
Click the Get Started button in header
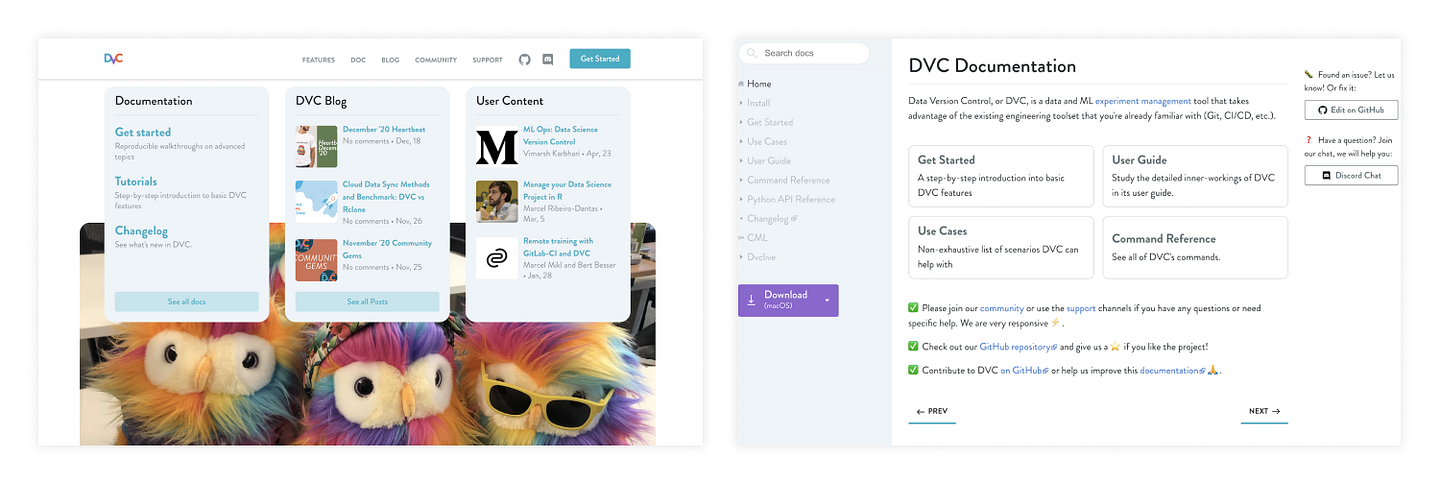[x=600, y=59]
